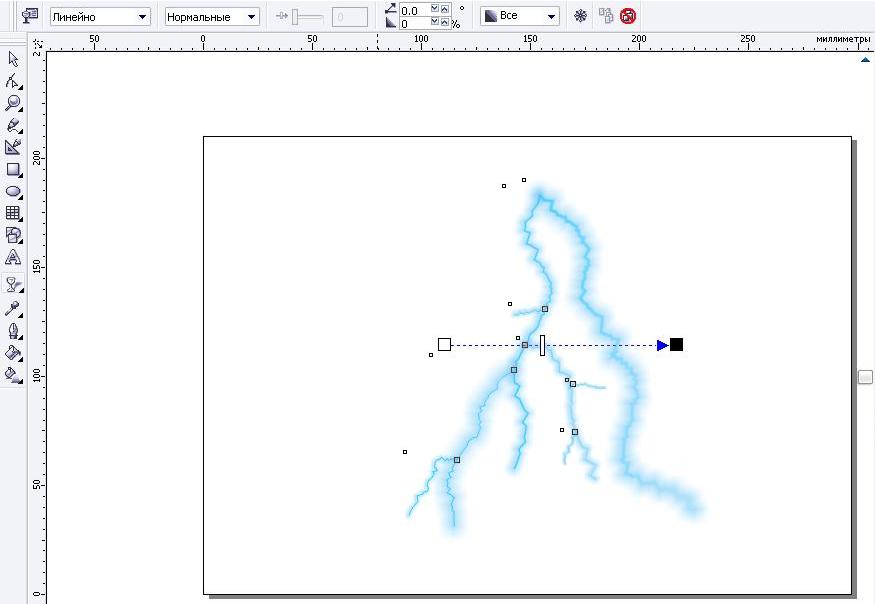Viewport: 875px width, 604px height.
Task: Decrease the transparency angle value
Action: [x=435, y=9]
